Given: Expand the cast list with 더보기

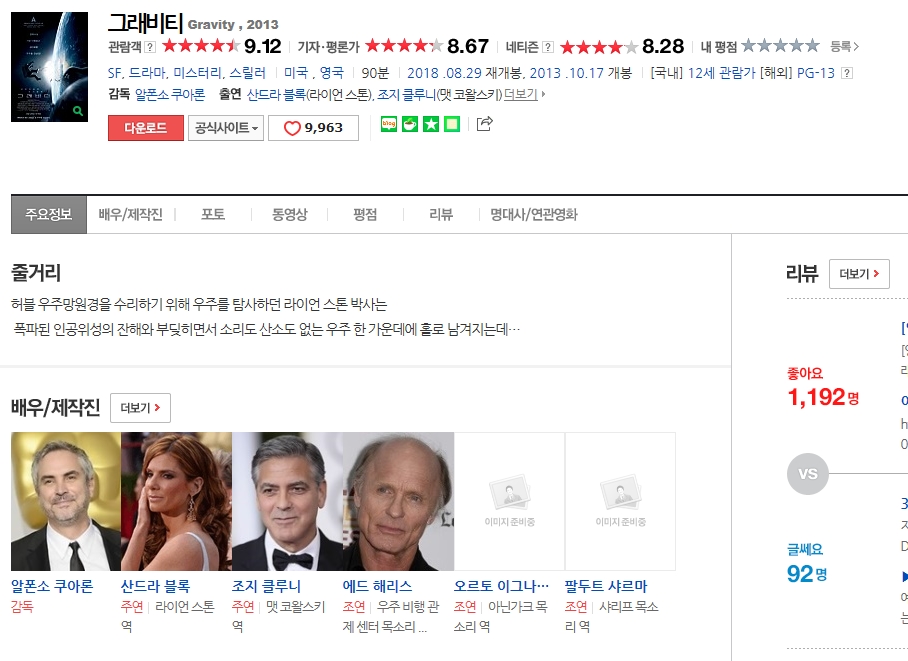Looking at the screenshot, I should [x=524, y=94].
